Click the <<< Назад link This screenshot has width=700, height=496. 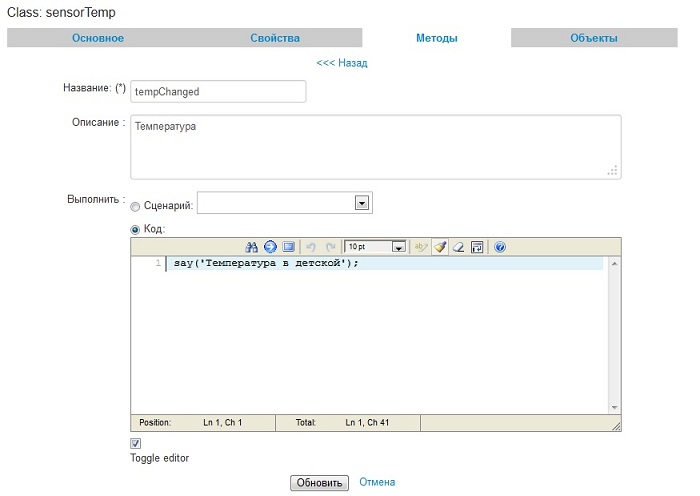point(342,63)
